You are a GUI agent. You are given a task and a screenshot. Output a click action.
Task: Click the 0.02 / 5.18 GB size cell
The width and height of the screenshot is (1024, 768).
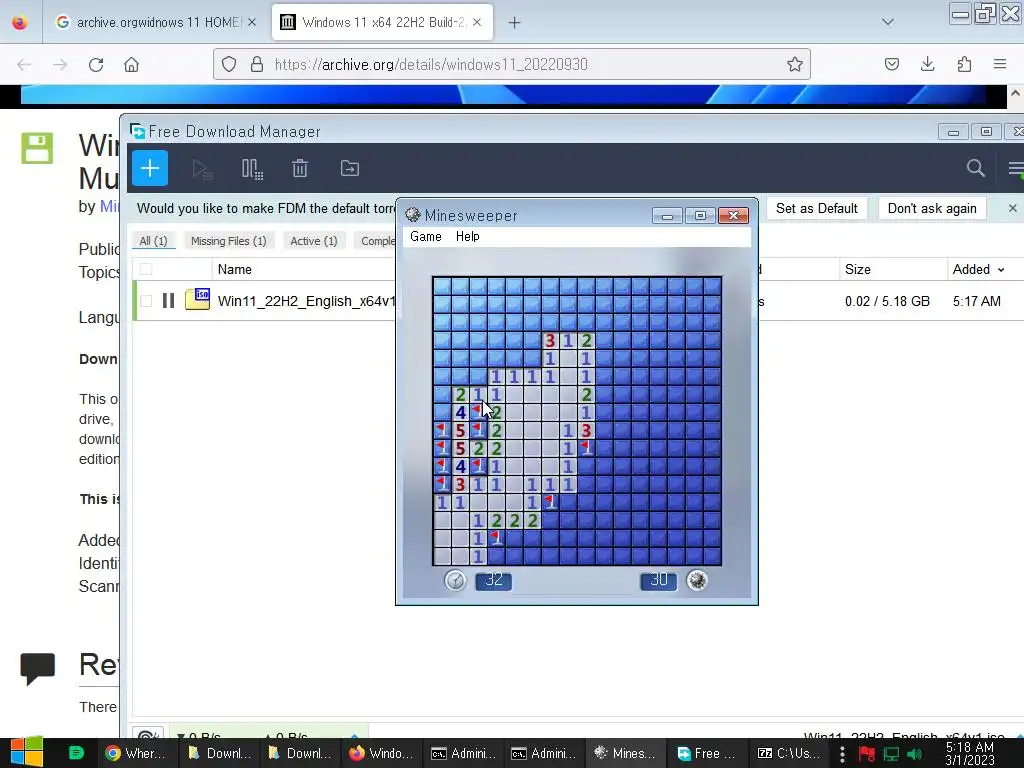[887, 301]
